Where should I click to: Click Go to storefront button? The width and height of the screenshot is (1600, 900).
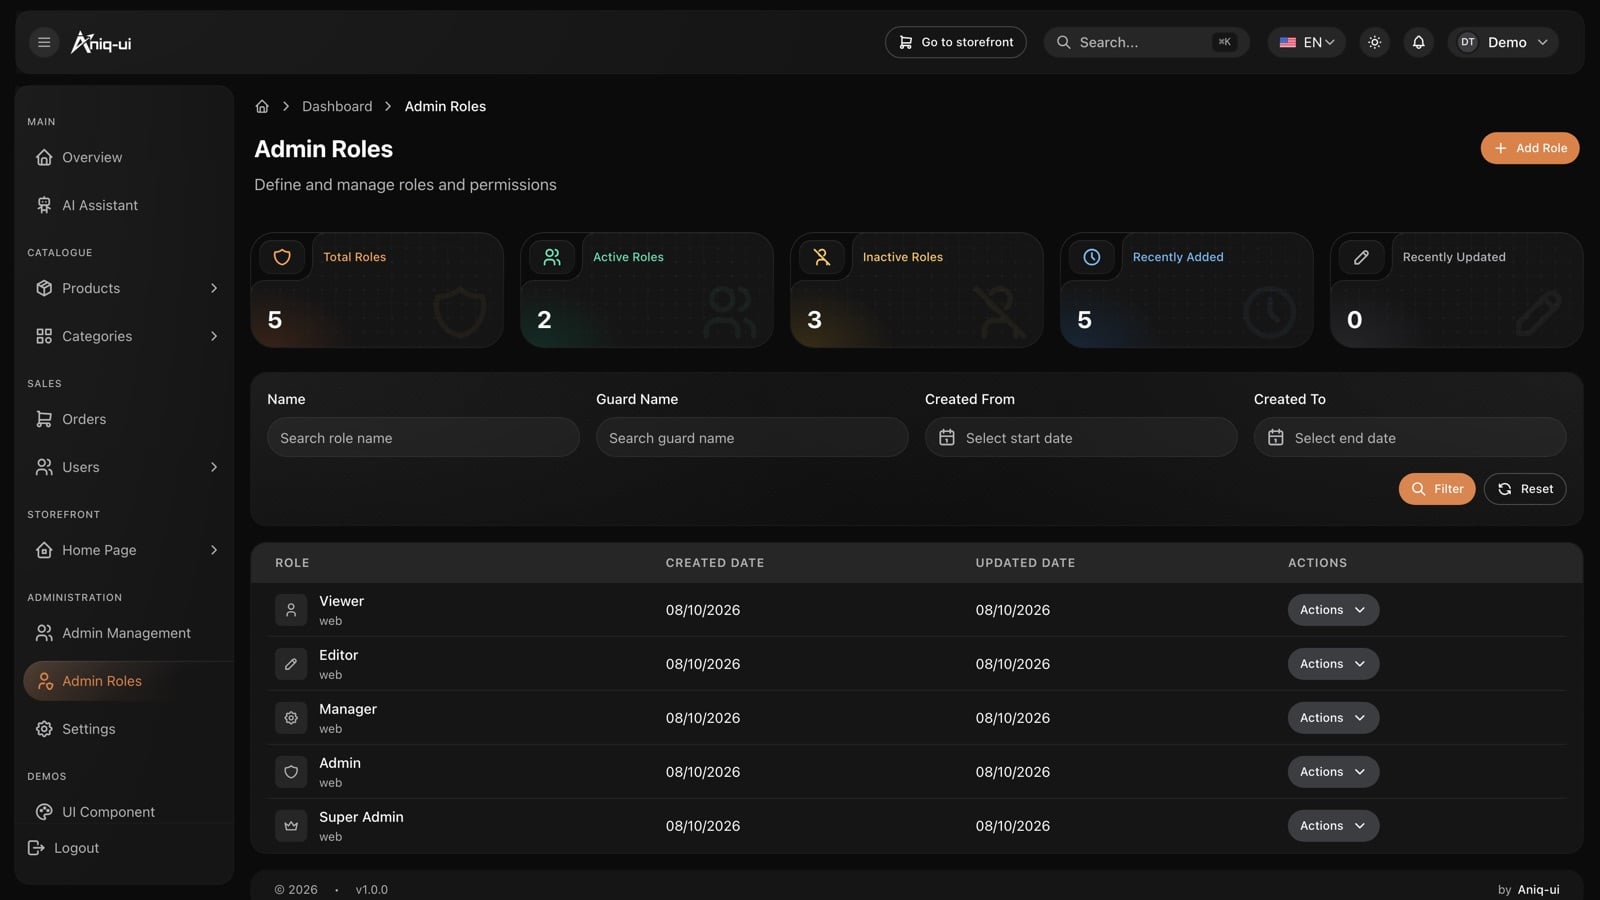(956, 42)
